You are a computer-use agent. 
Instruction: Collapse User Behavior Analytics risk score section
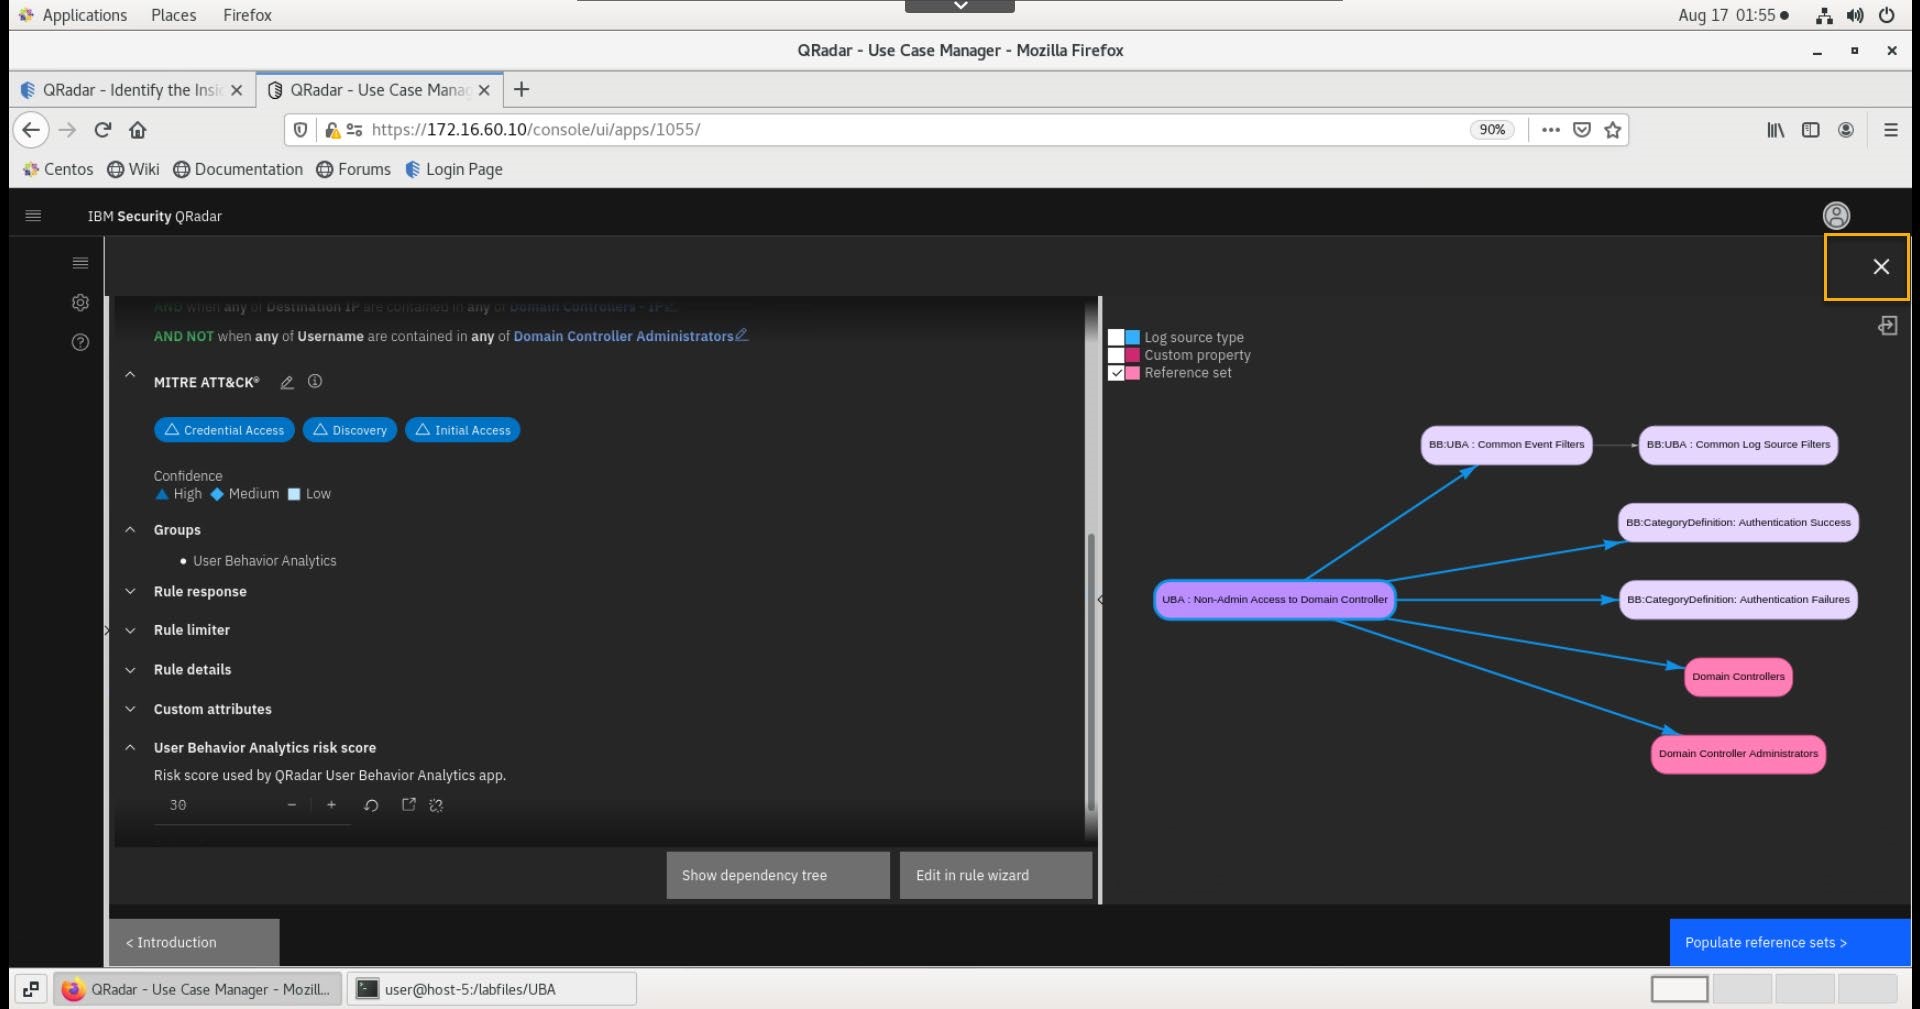tap(130, 747)
